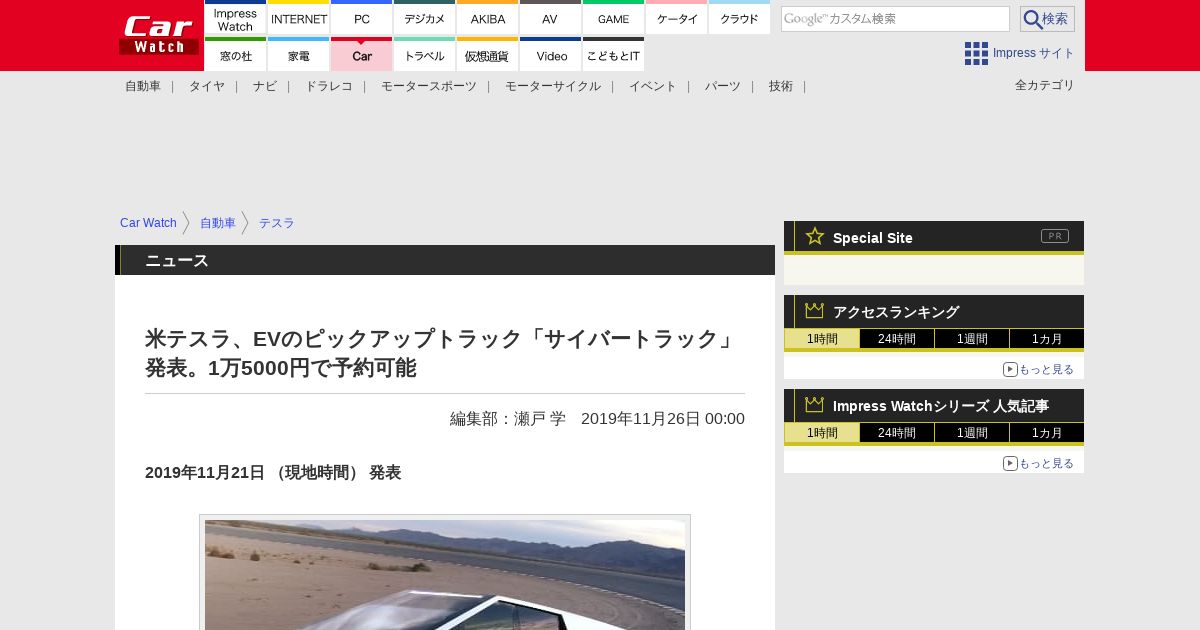Screen dimensions: 1200x630
Task: Open the Impress Watch site tab
Action: click(235, 18)
